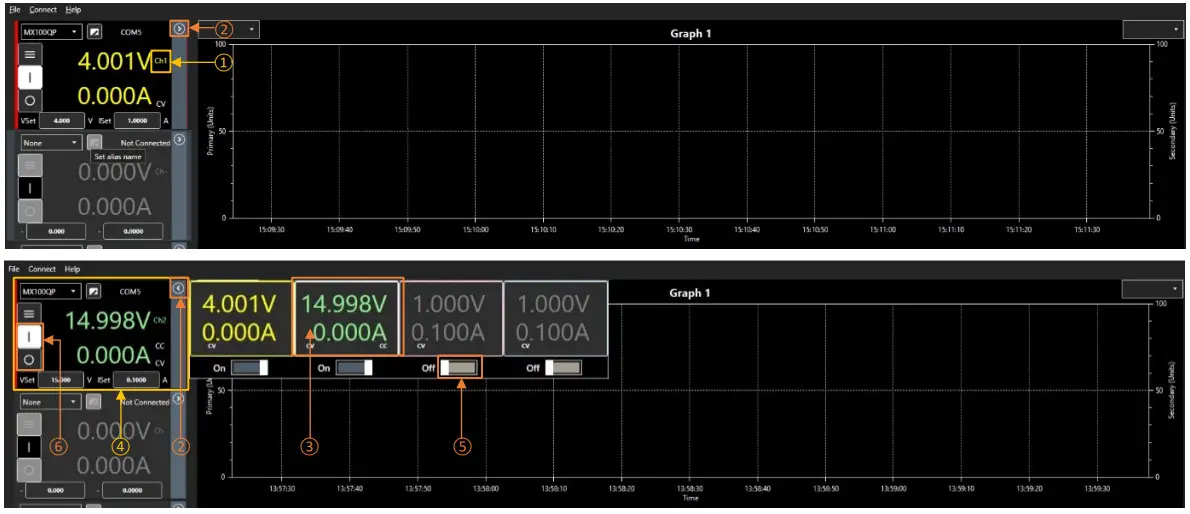Click 0.0000 field of None device, upper window
The image size is (1190, 514).
(132, 232)
